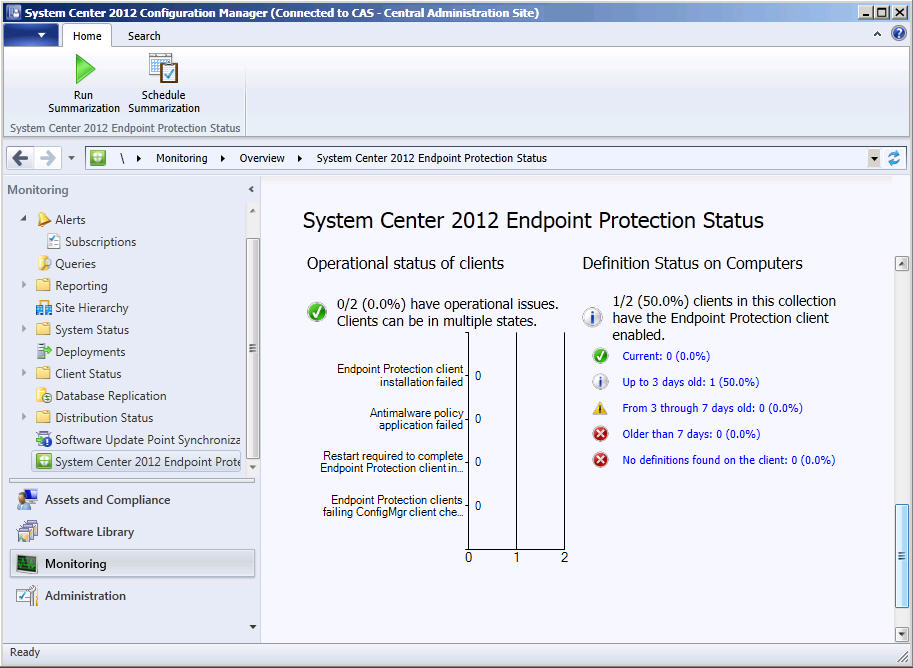Open Schedule Summarization calendar icon
The height and width of the screenshot is (668, 913).
click(164, 68)
